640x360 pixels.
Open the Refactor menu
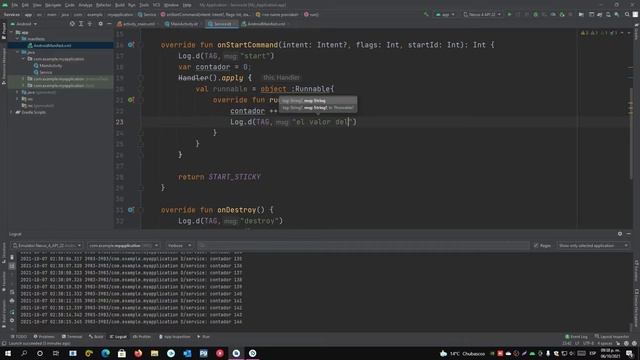[x=103, y=5]
